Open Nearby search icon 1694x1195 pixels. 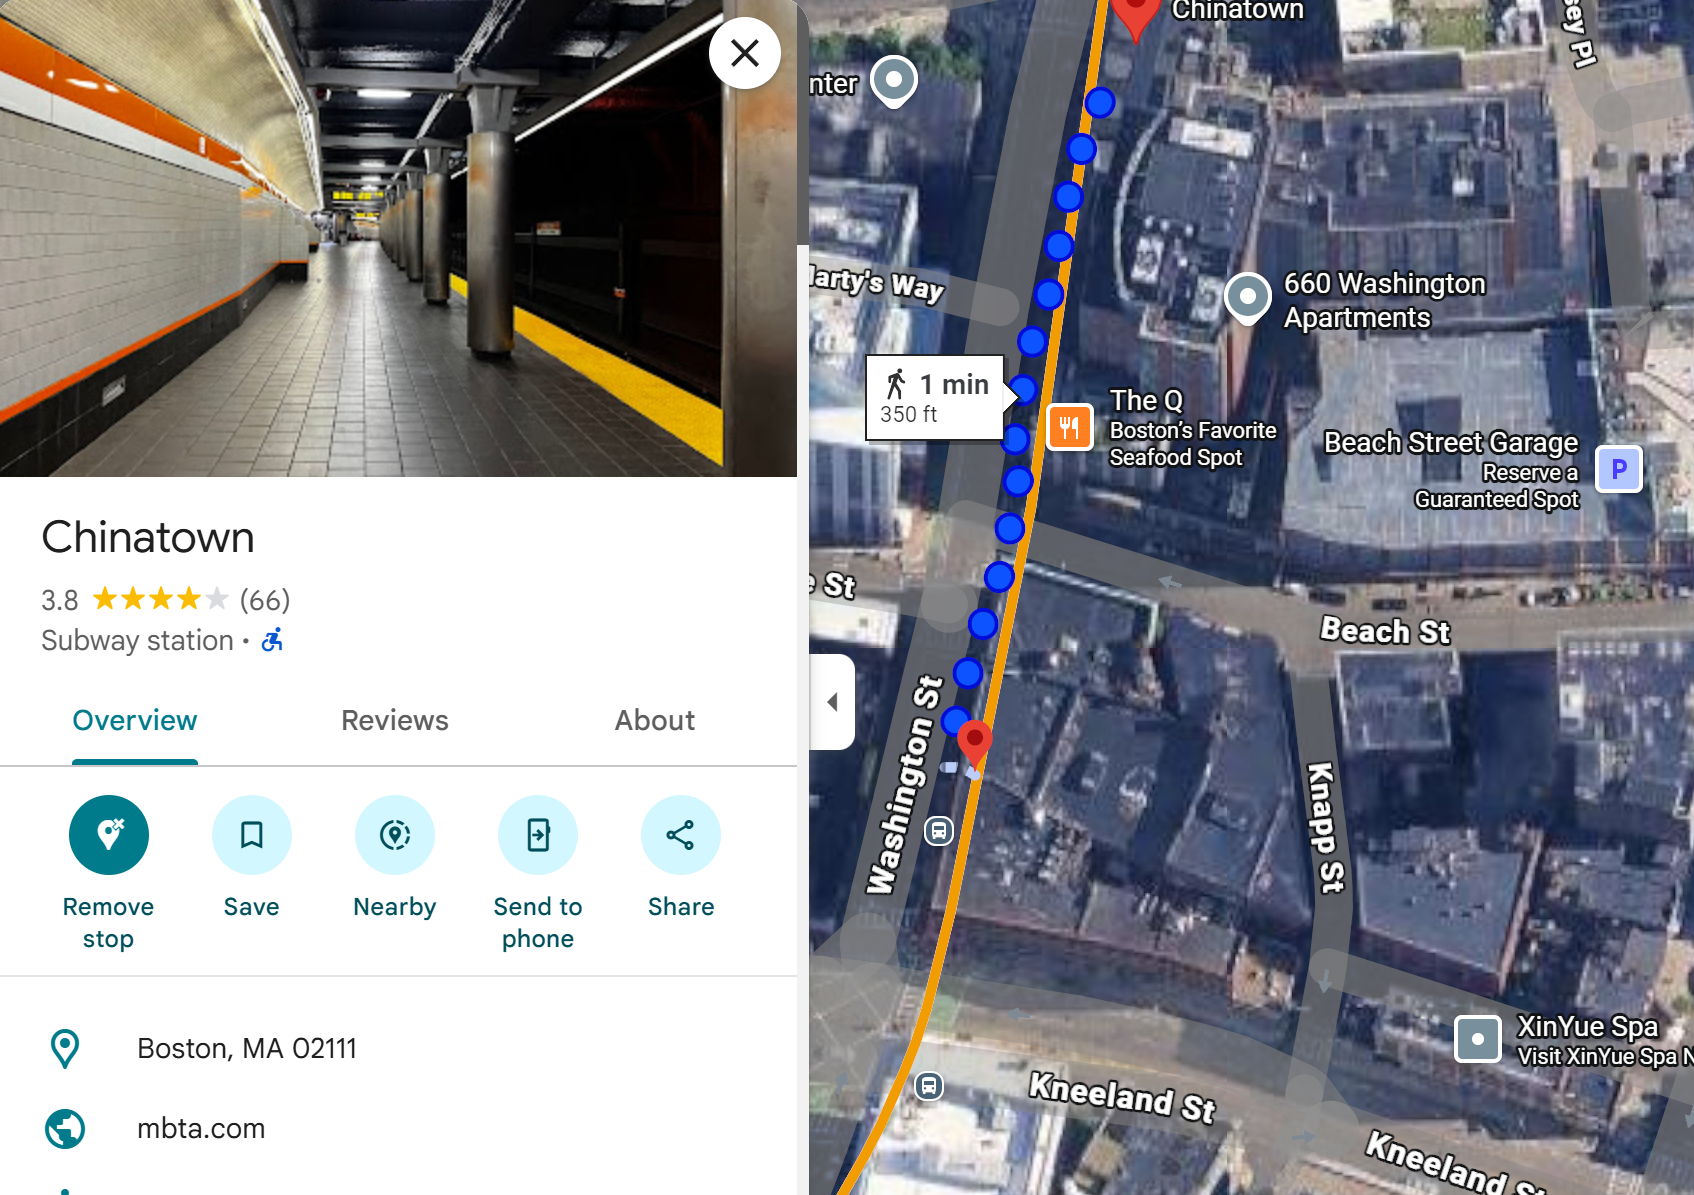(395, 835)
